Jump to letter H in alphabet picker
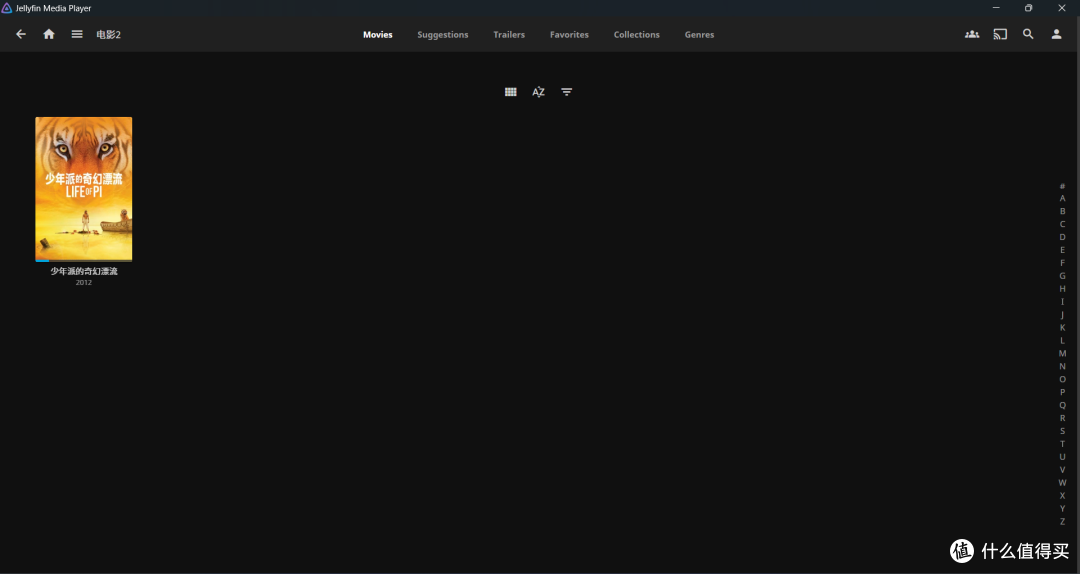1080x574 pixels. 1062,289
